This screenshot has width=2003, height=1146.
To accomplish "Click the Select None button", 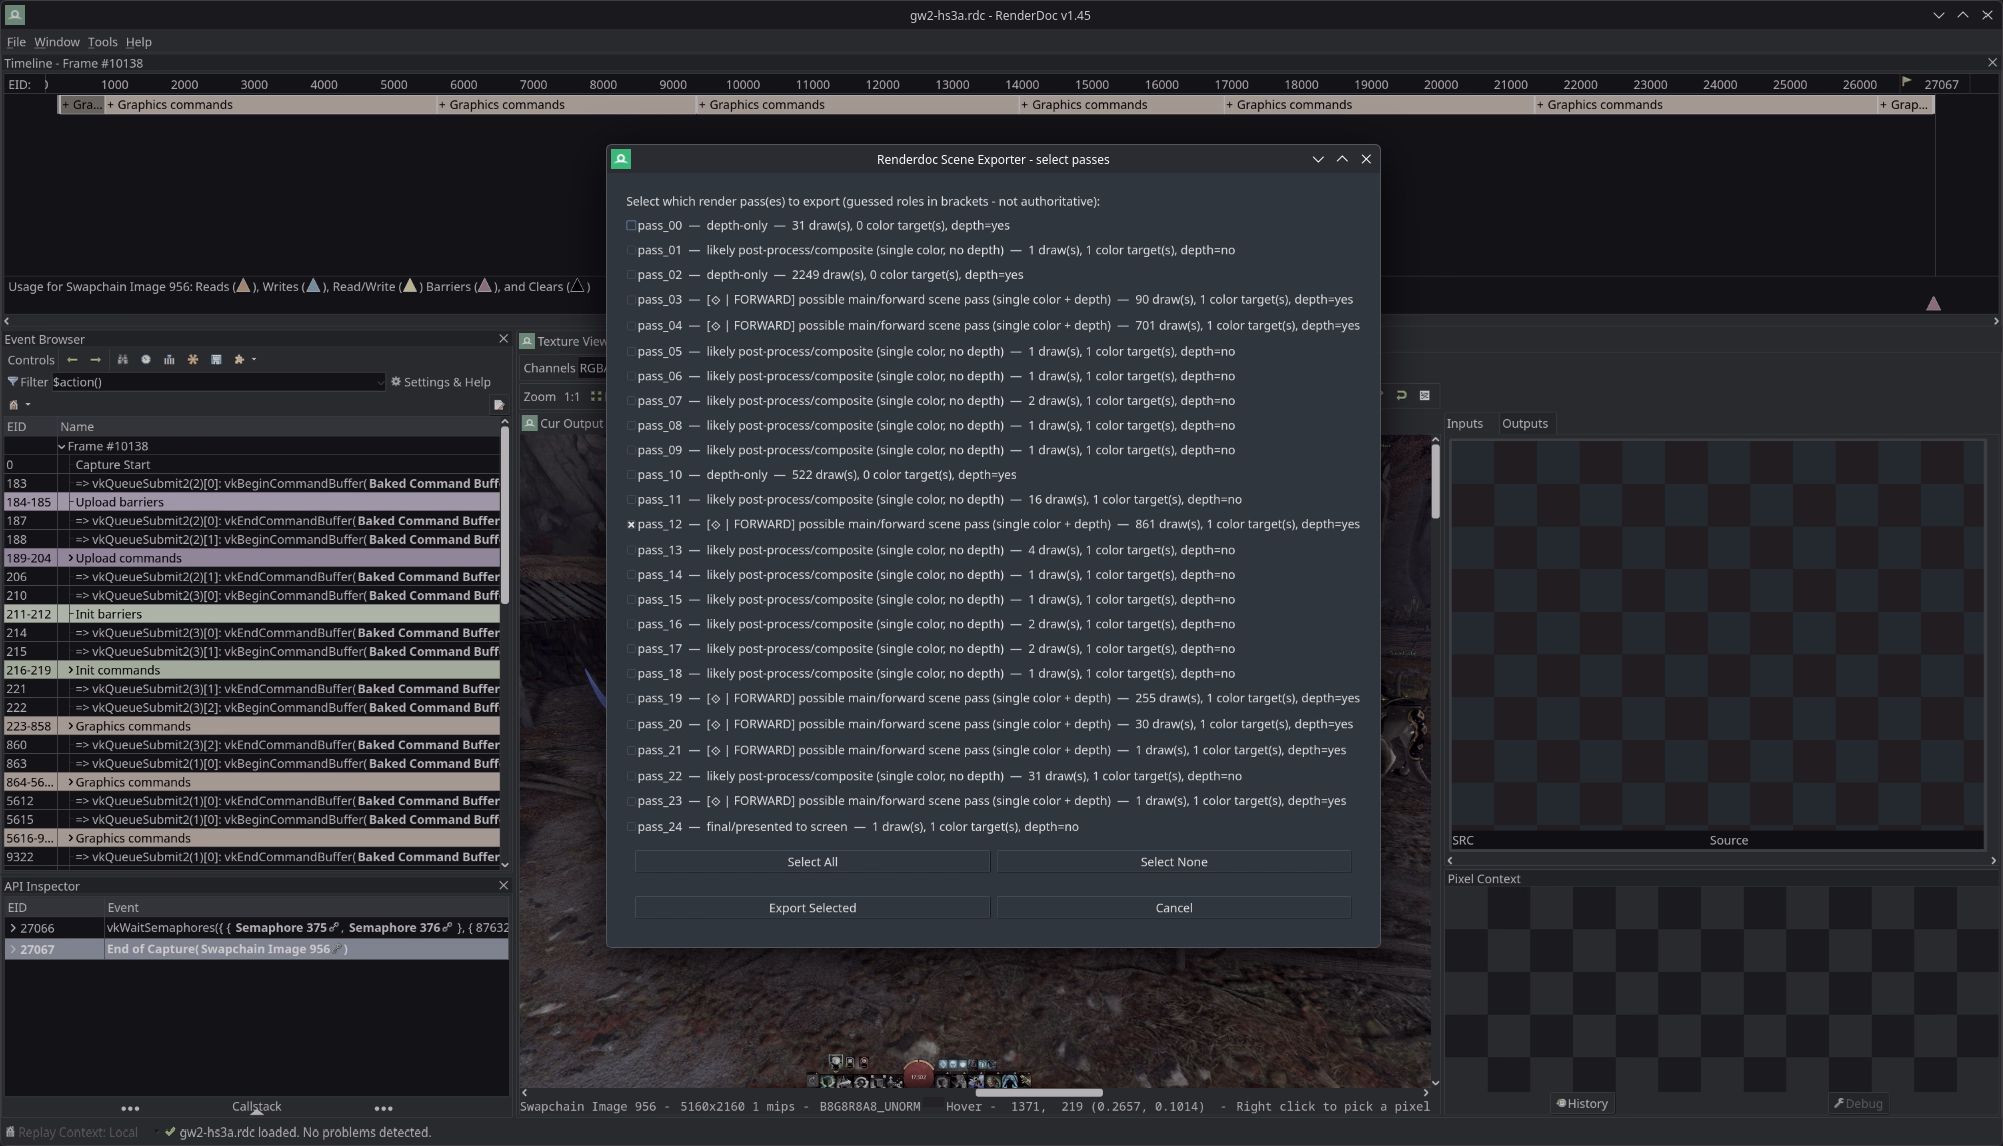I will pyautogui.click(x=1174, y=862).
